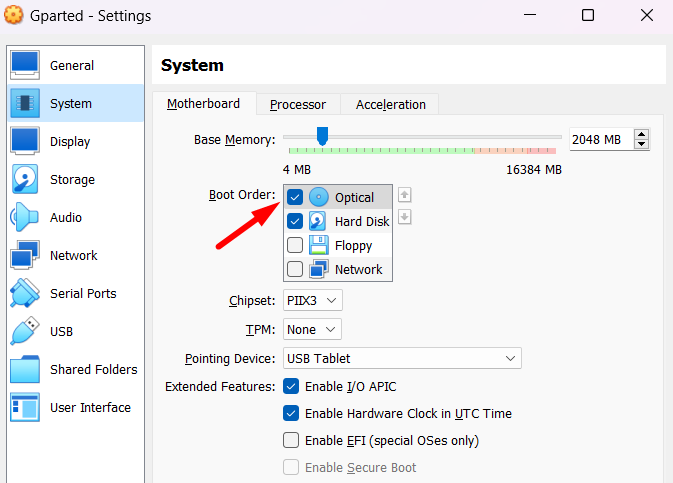Expand the Pointing Device combo box
This screenshot has width=673, height=483.
401,358
